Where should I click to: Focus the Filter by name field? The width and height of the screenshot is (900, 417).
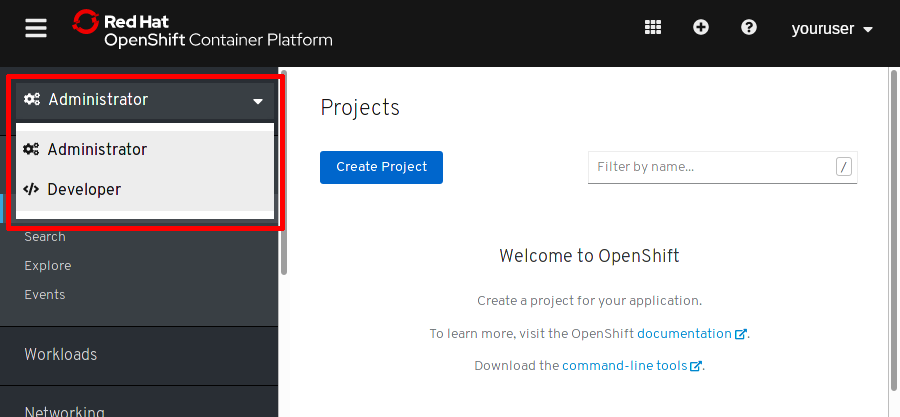[722, 167]
